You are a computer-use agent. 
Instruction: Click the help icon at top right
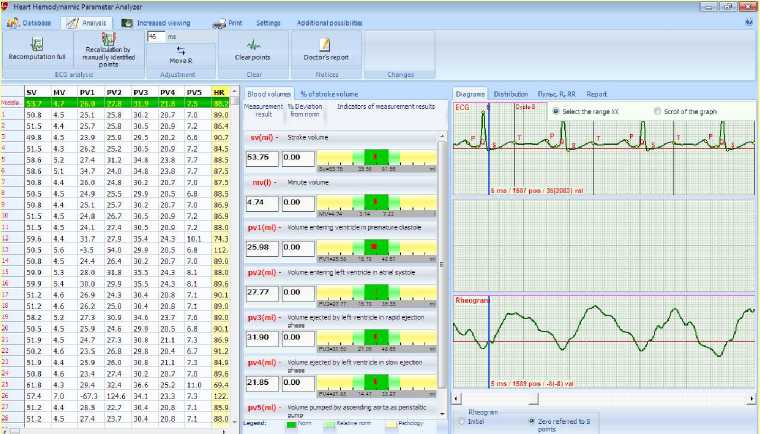point(749,21)
